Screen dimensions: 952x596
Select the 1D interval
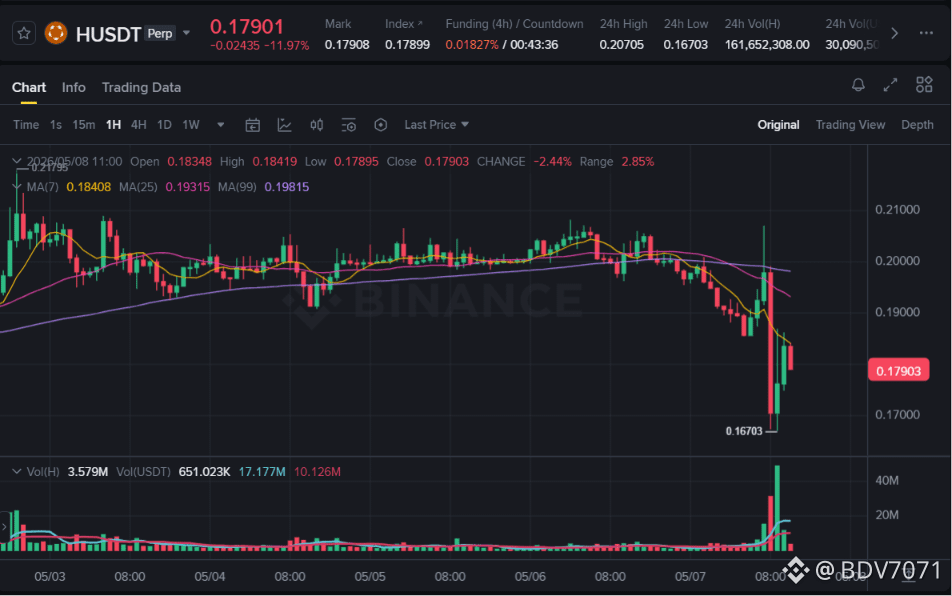164,125
